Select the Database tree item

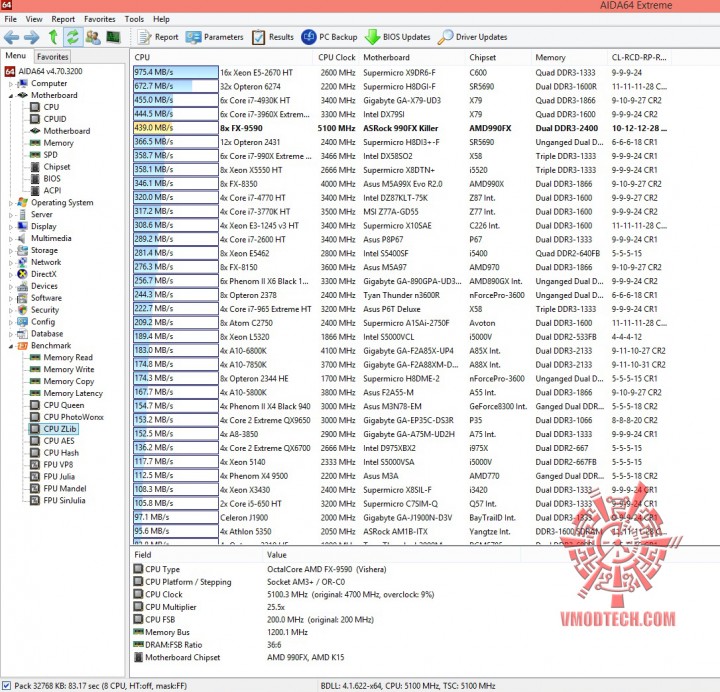click(40, 334)
